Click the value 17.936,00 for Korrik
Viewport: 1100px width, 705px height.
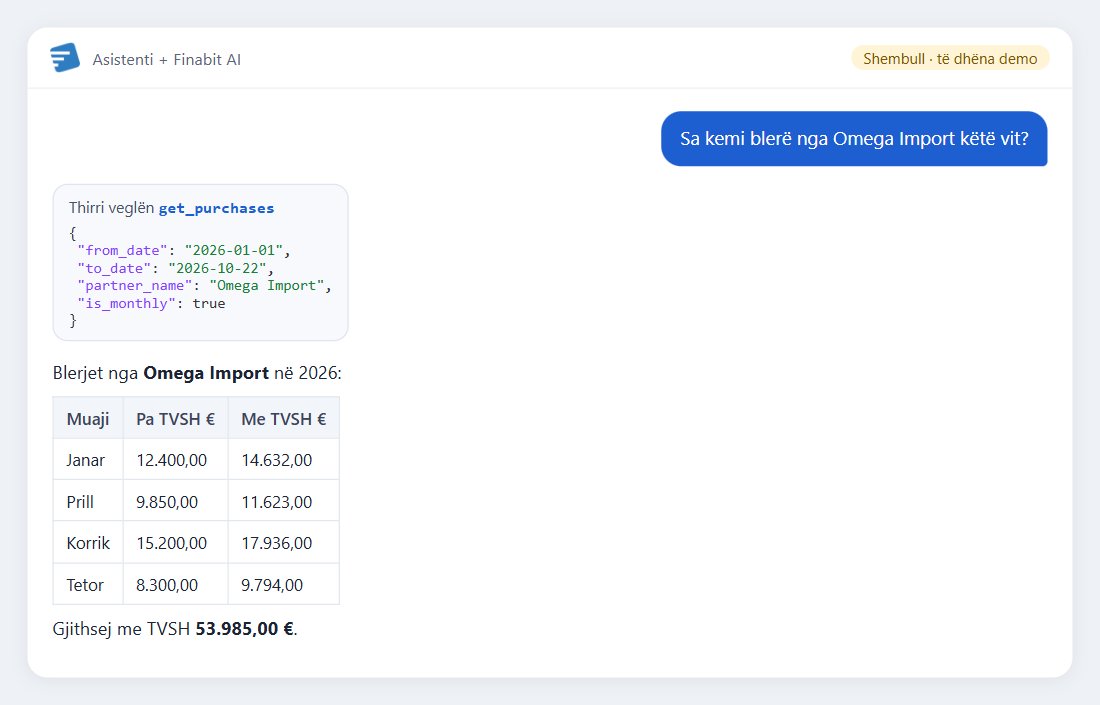(x=276, y=543)
